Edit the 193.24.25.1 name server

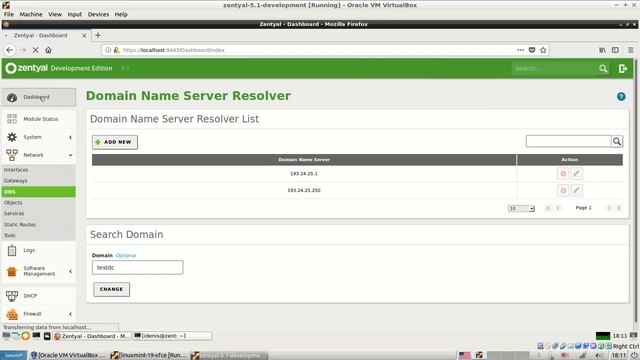pos(576,173)
